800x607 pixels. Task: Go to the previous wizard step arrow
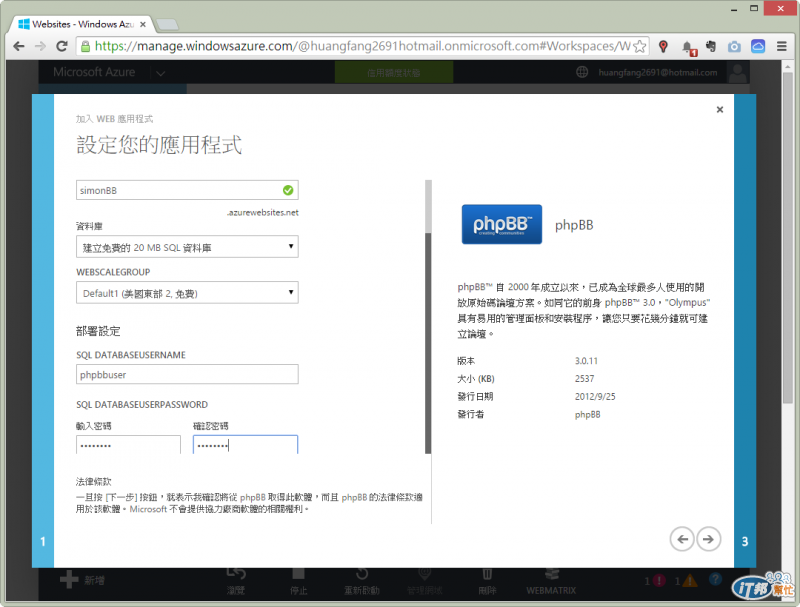(x=682, y=539)
